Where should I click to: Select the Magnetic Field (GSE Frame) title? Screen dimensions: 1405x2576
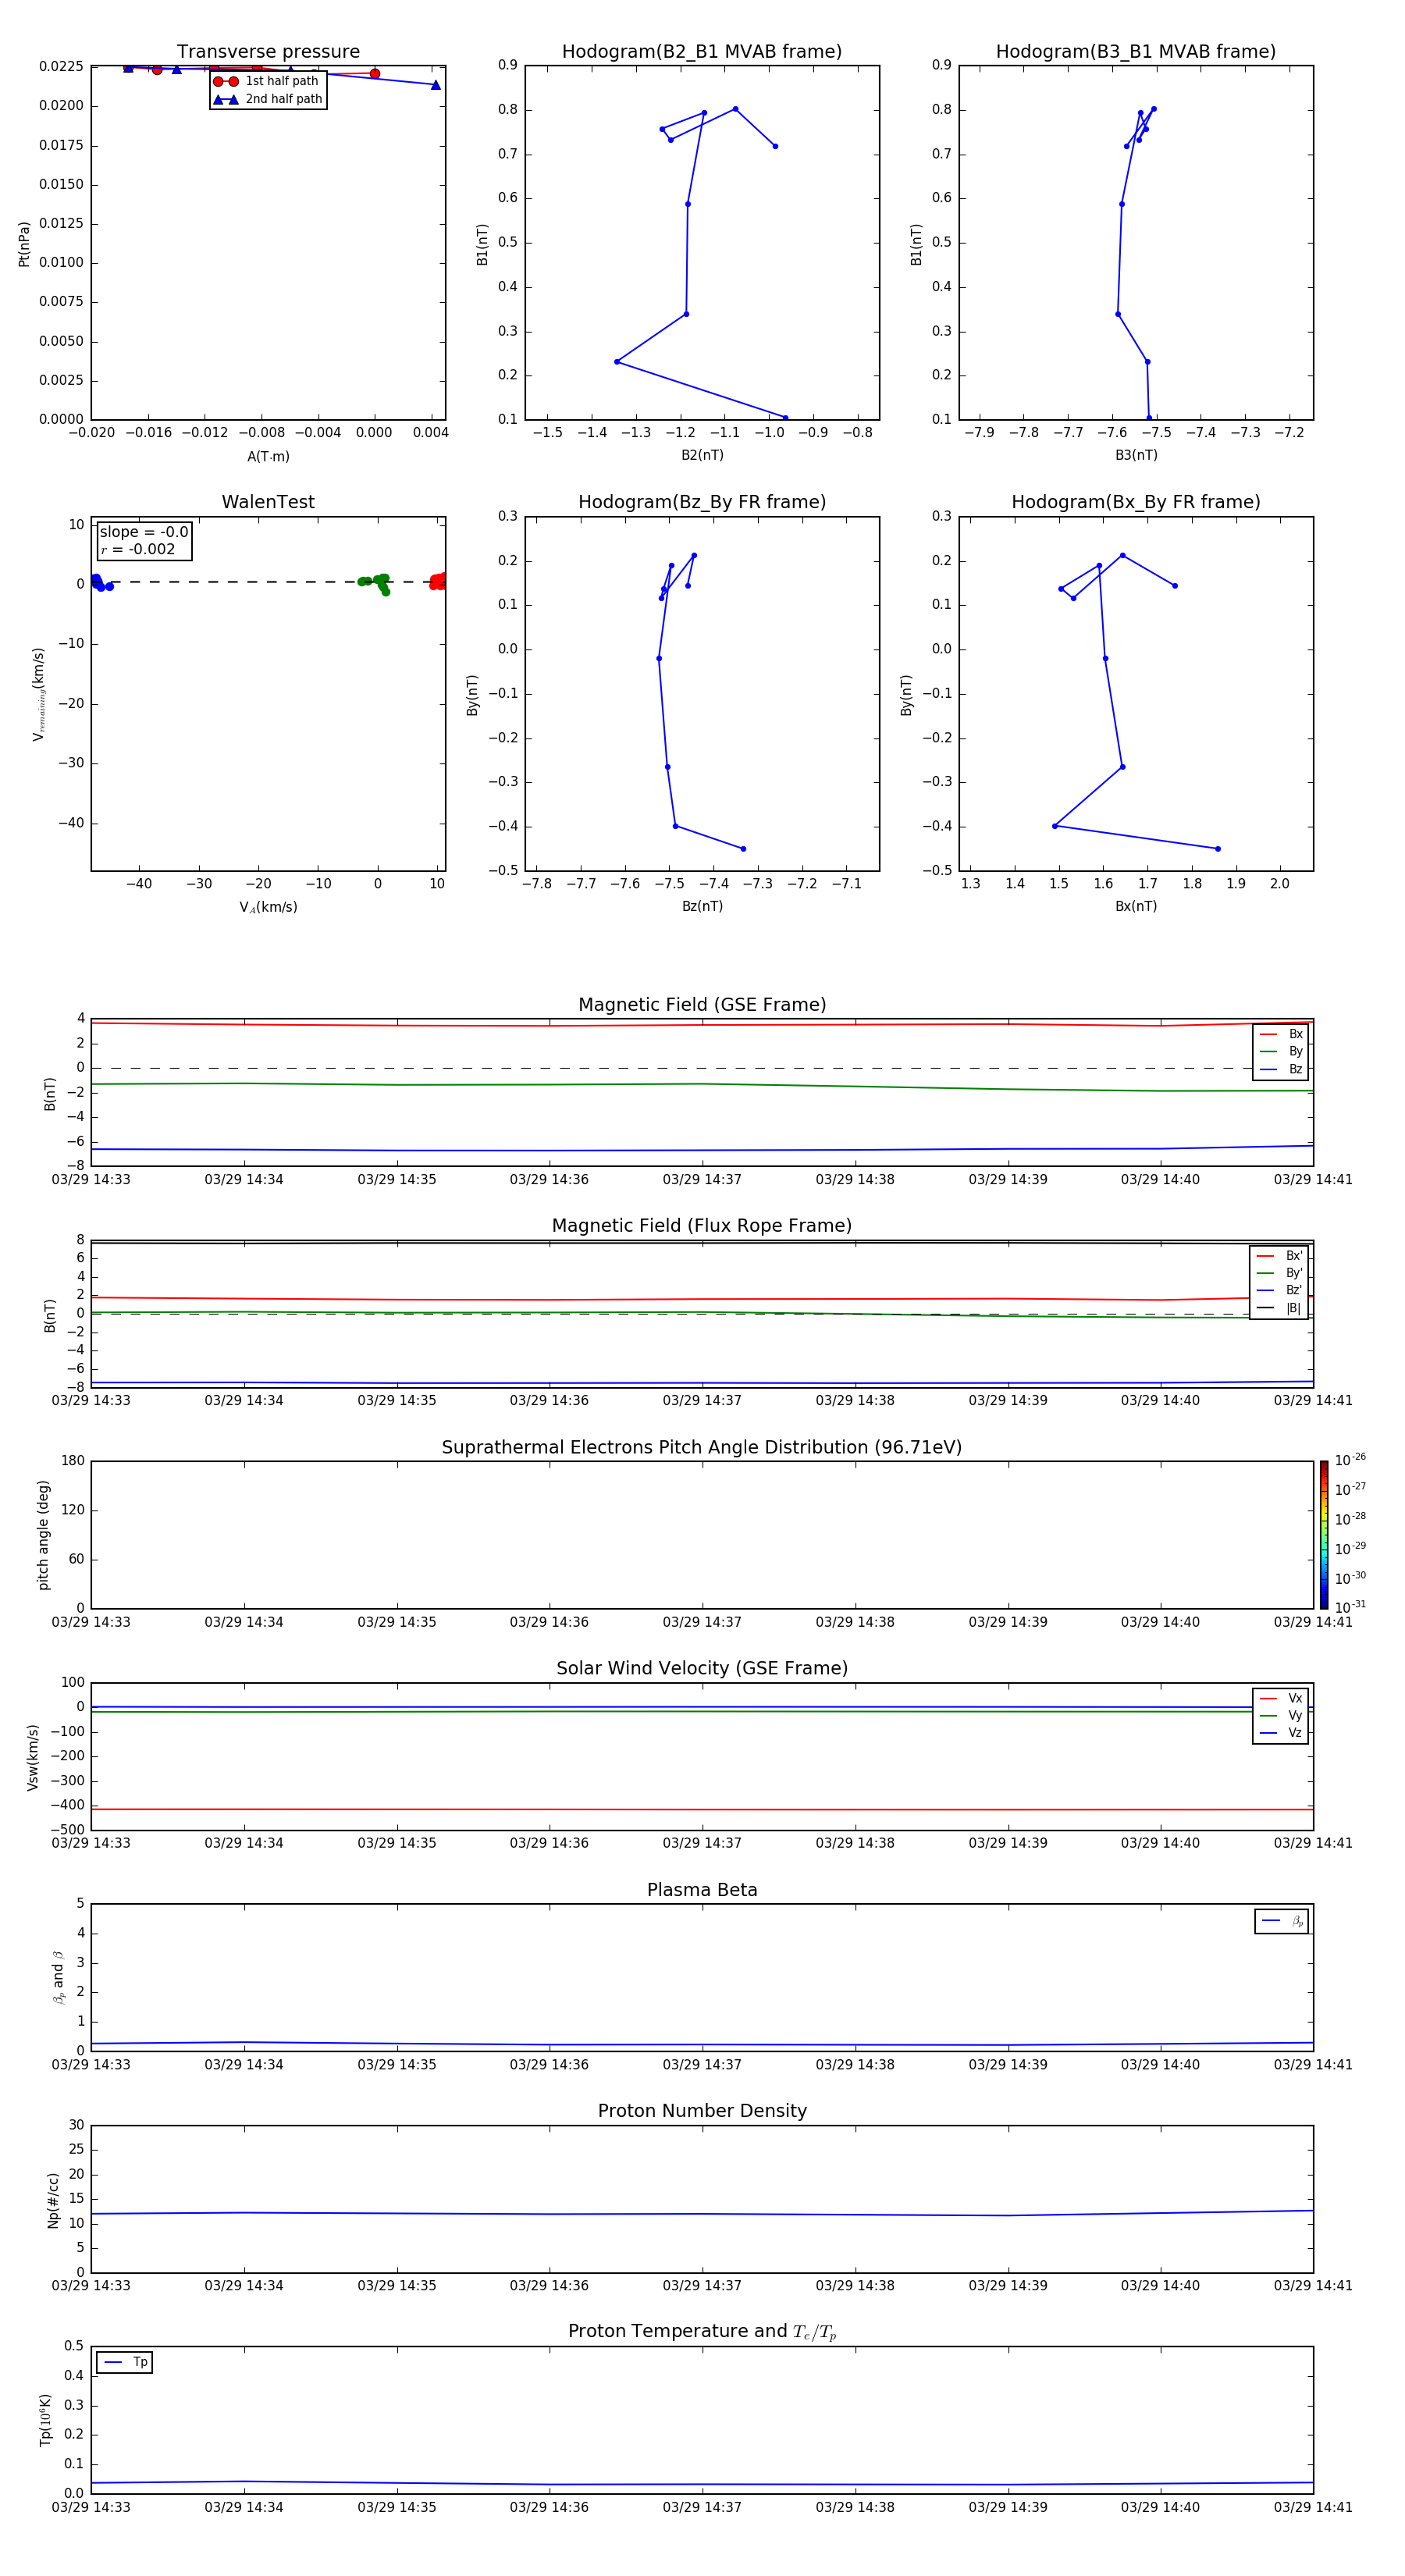[701, 1005]
